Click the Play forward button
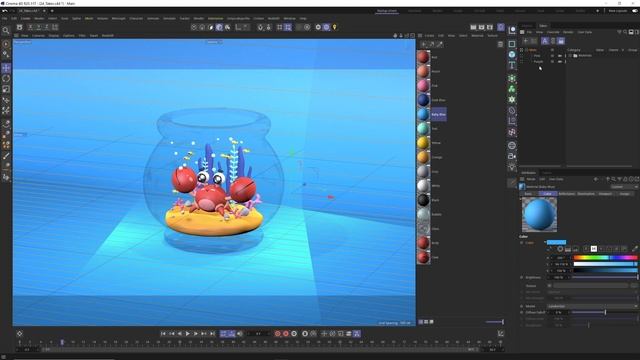Screen dimensions: 640x360 click(x=188, y=333)
